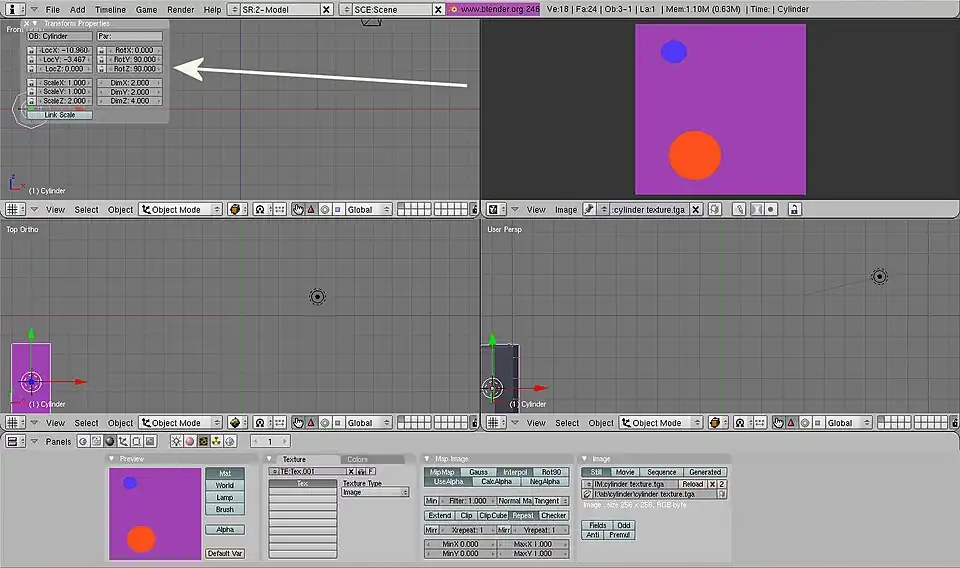This screenshot has width=960, height=568.
Task: Switch to the Colors tab
Action: click(x=357, y=460)
